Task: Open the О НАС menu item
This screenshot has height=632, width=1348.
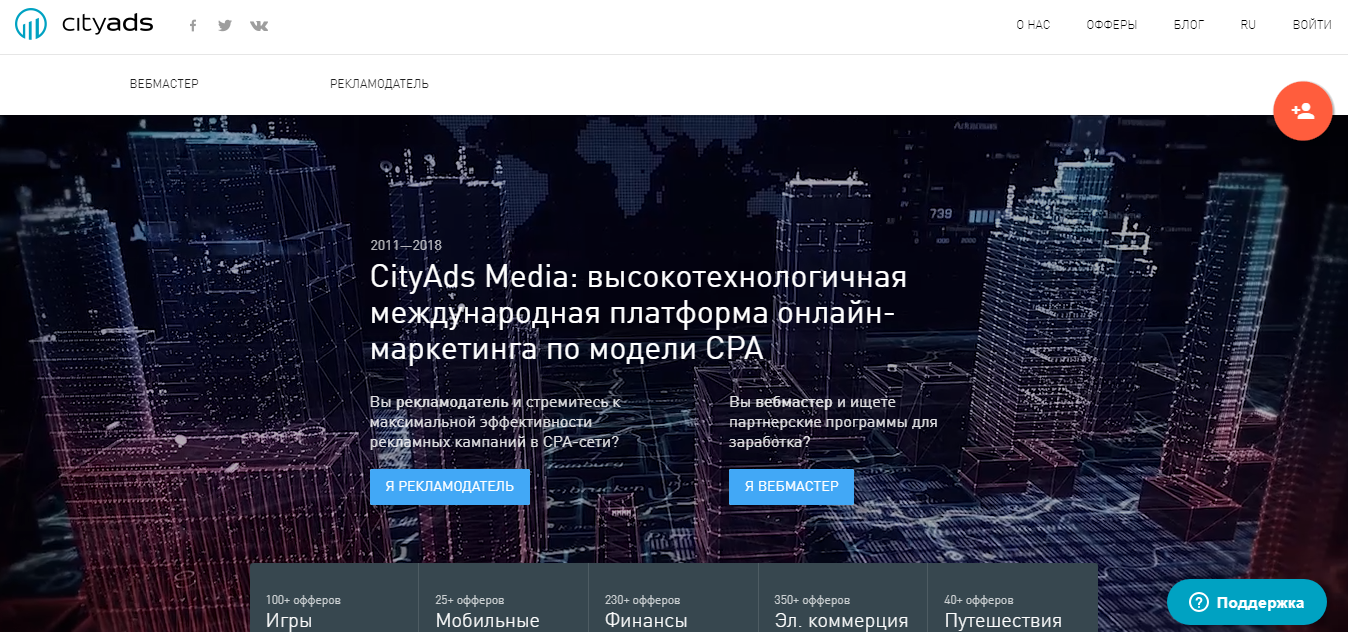Action: pyautogui.click(x=1031, y=24)
